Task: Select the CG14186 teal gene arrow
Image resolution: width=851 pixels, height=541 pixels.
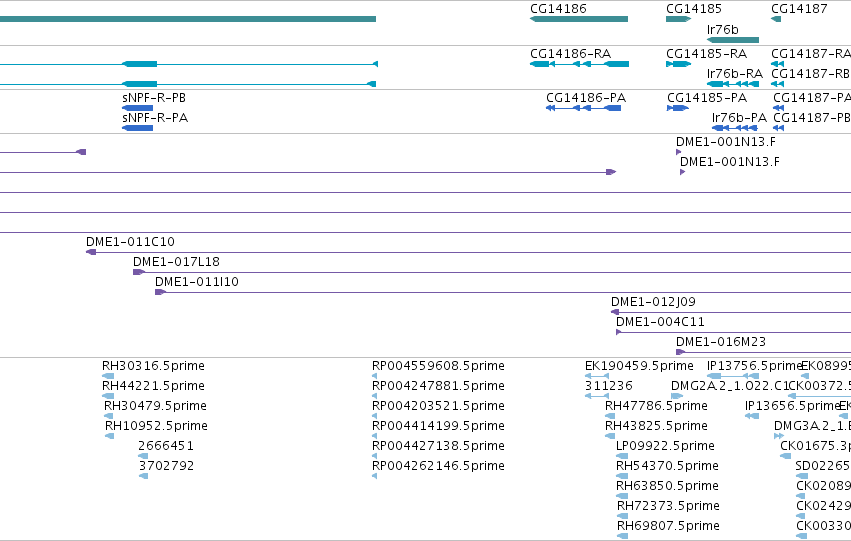Action: (579, 19)
